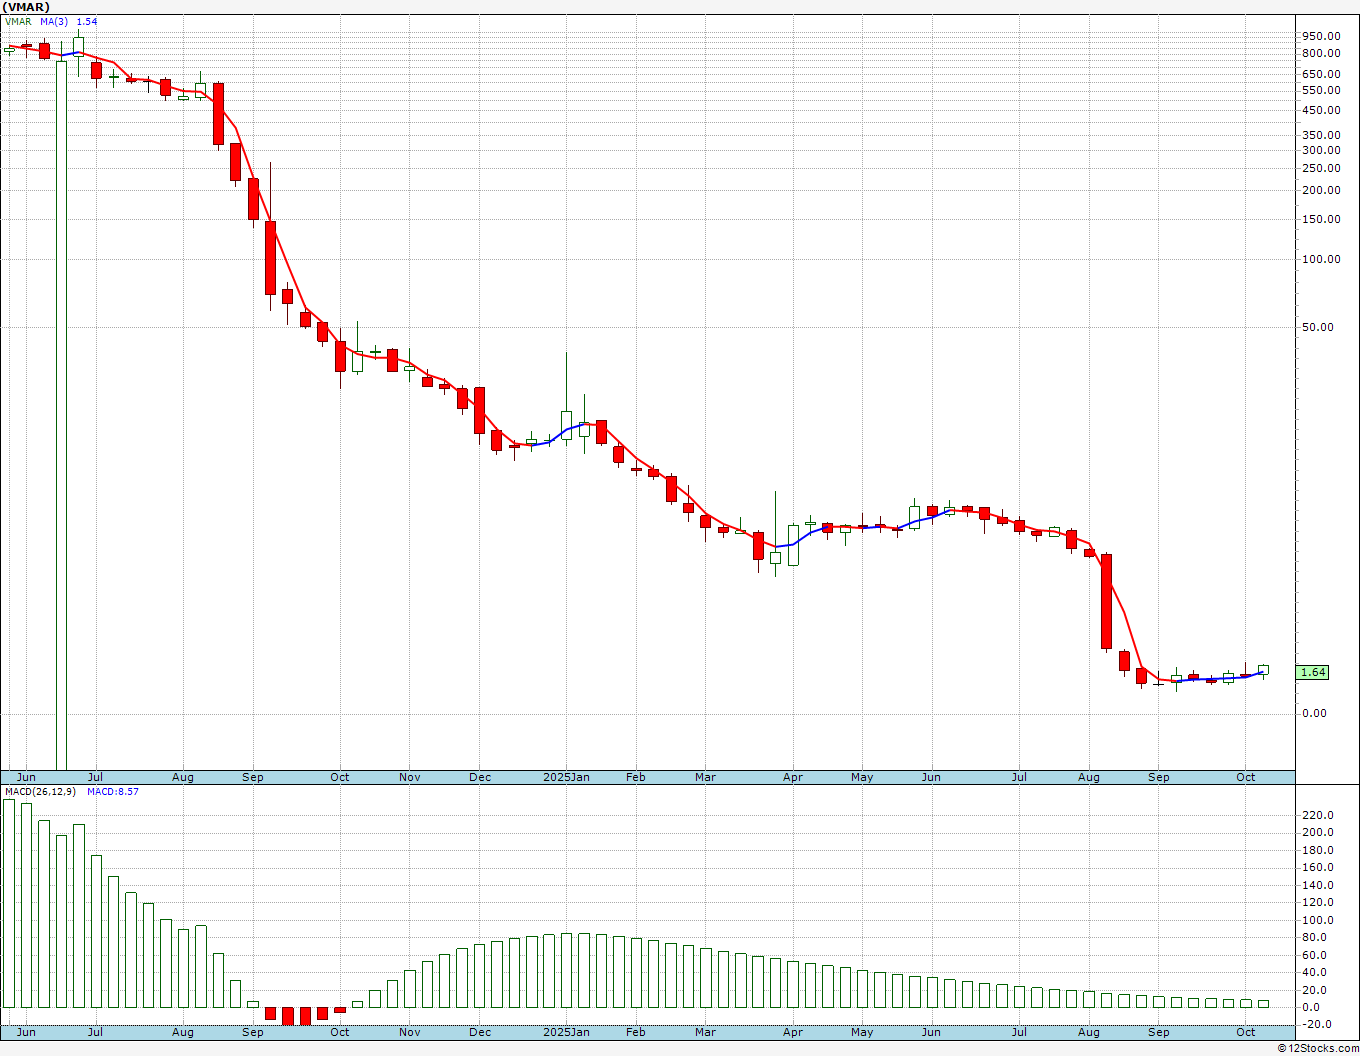Select the 60.0 MACD axis label
The height and width of the screenshot is (1056, 1360).
click(x=1317, y=955)
